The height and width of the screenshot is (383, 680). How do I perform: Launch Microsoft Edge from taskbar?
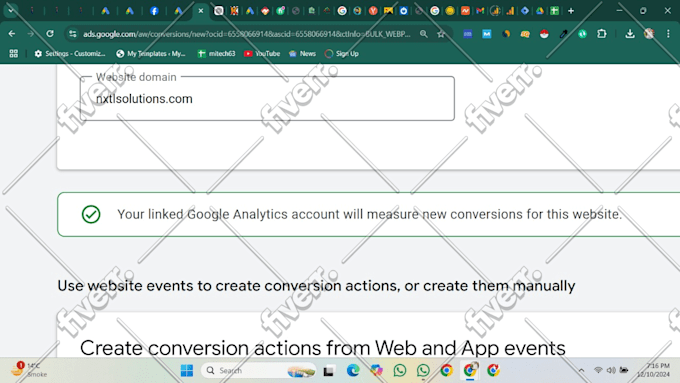coord(353,370)
